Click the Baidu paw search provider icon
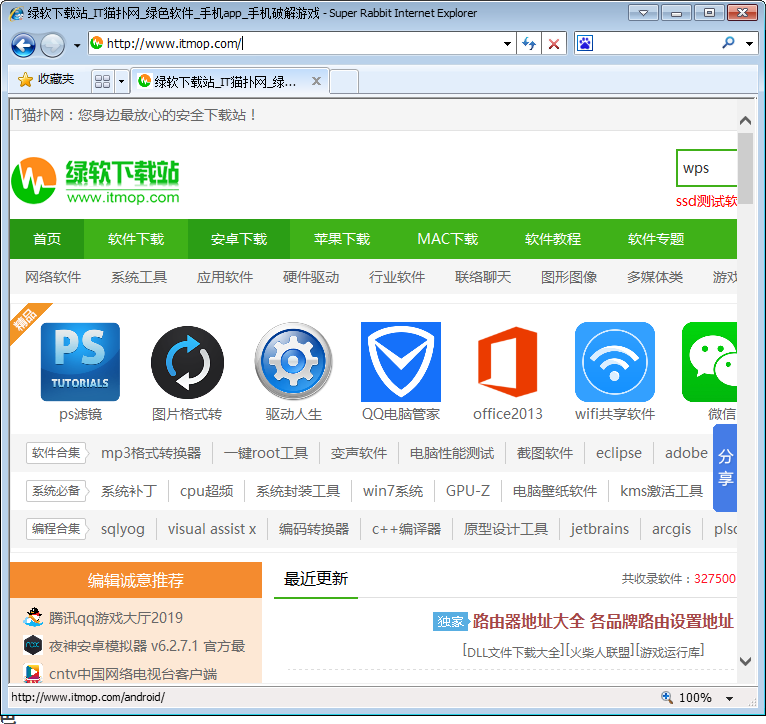 (x=586, y=44)
